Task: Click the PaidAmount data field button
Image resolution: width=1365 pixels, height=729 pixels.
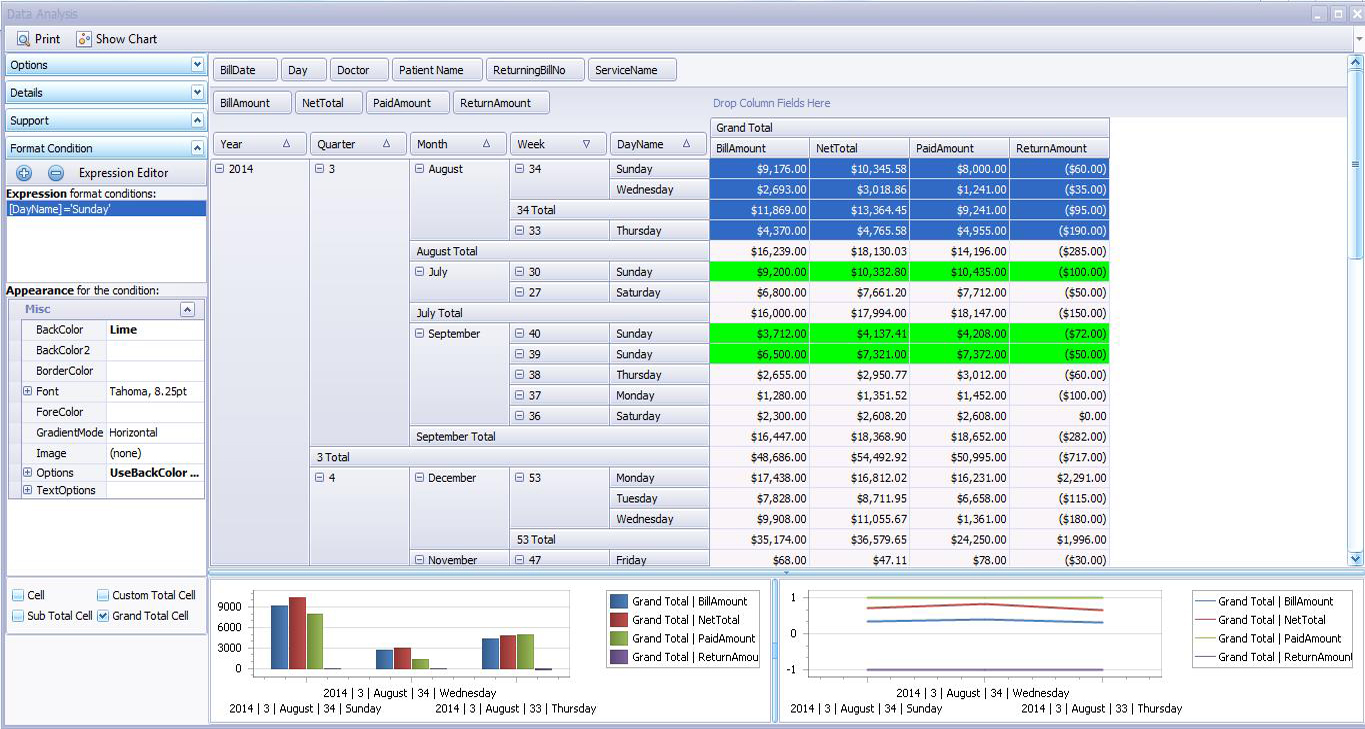Action: pyautogui.click(x=408, y=103)
